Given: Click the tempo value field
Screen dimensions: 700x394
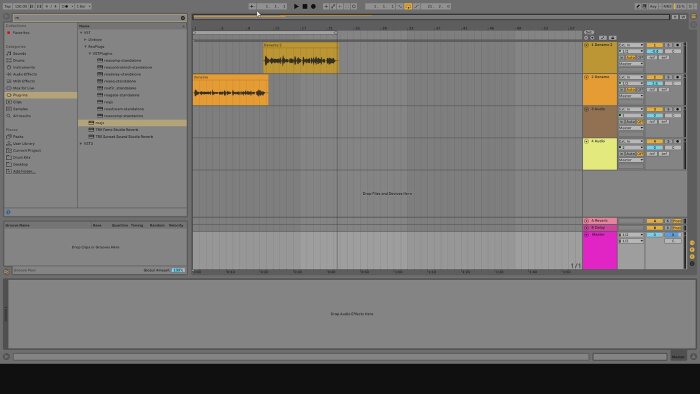Looking at the screenshot, I should coord(21,6).
